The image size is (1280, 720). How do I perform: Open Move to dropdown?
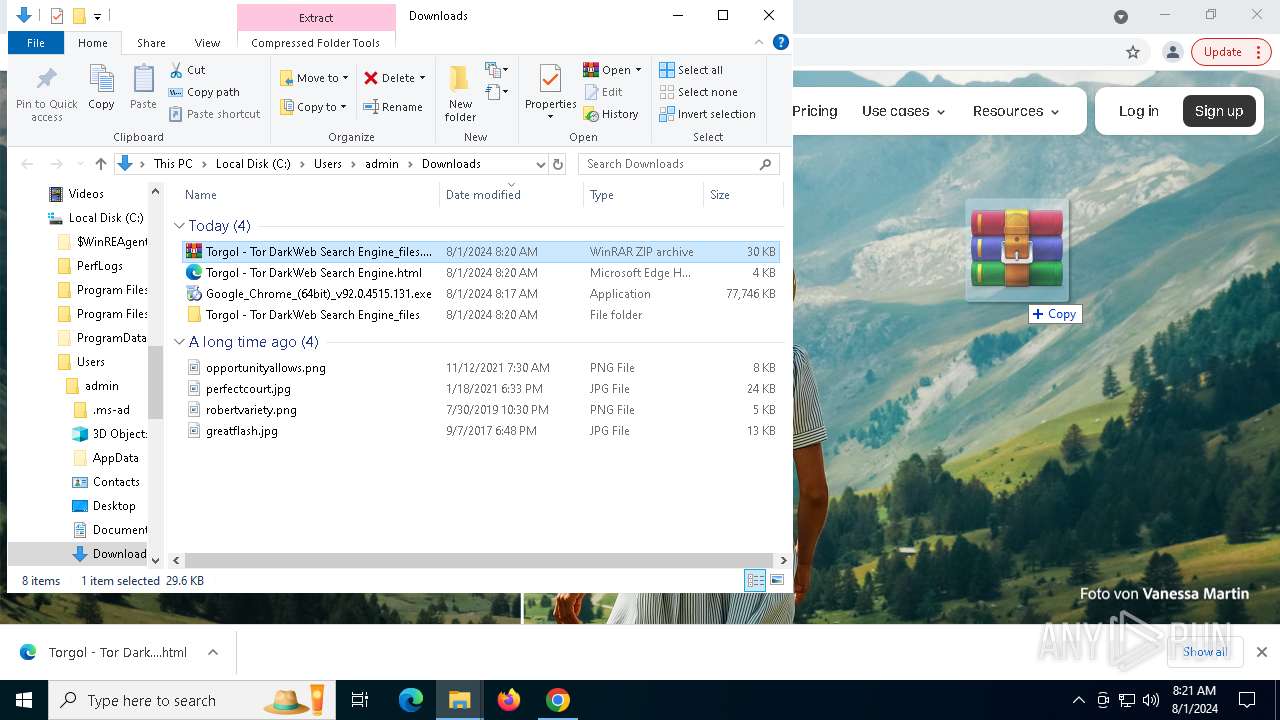pyautogui.click(x=314, y=78)
